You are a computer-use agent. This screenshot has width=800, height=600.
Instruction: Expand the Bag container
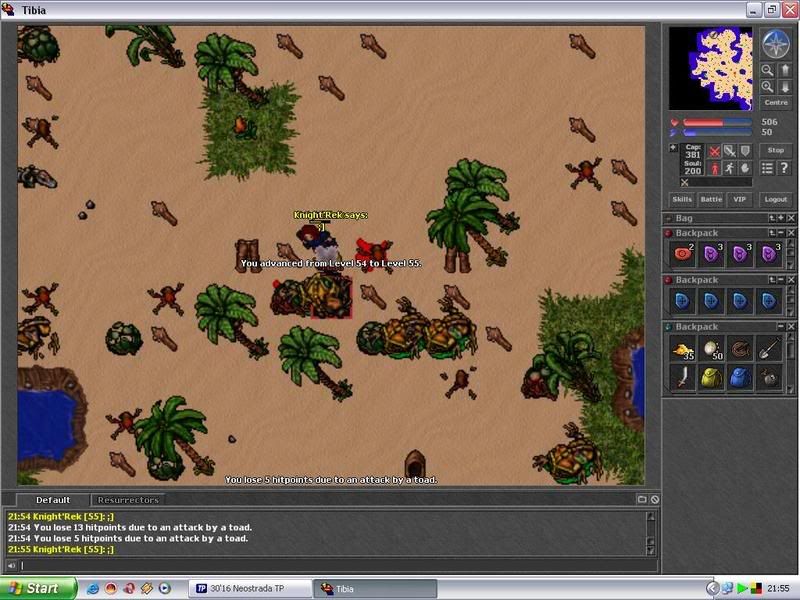pos(781,218)
